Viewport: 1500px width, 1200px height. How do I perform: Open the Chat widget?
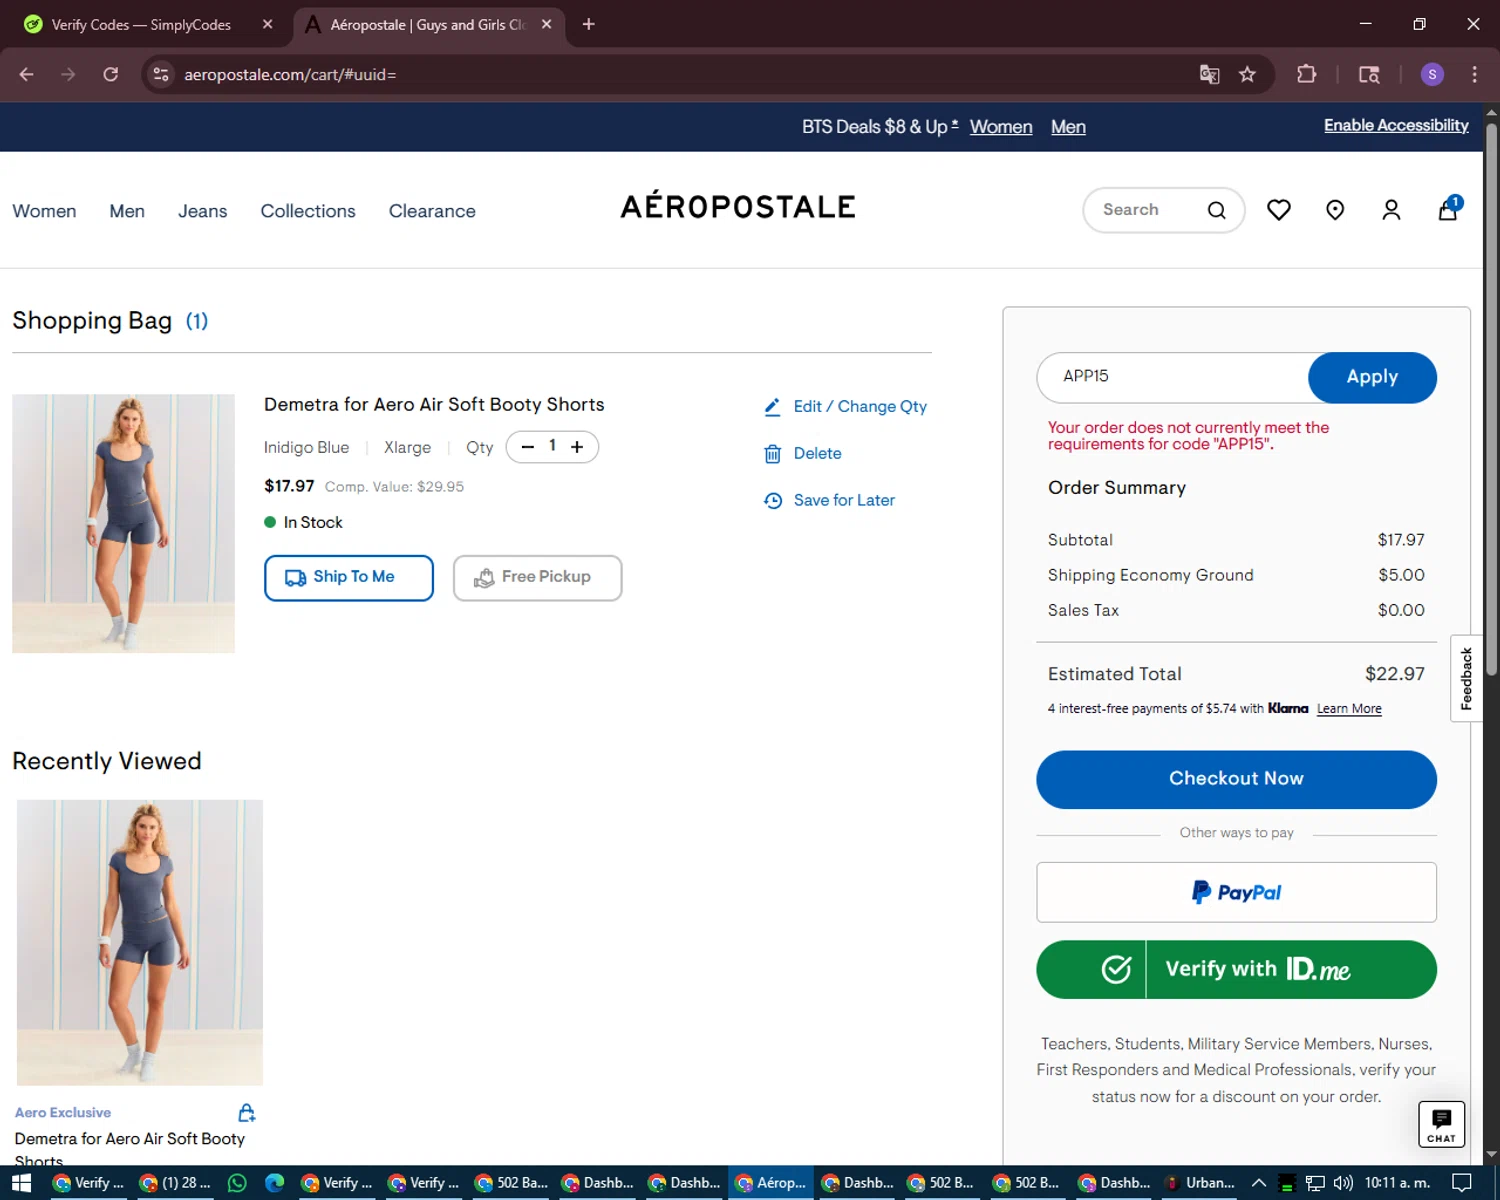(1441, 1125)
